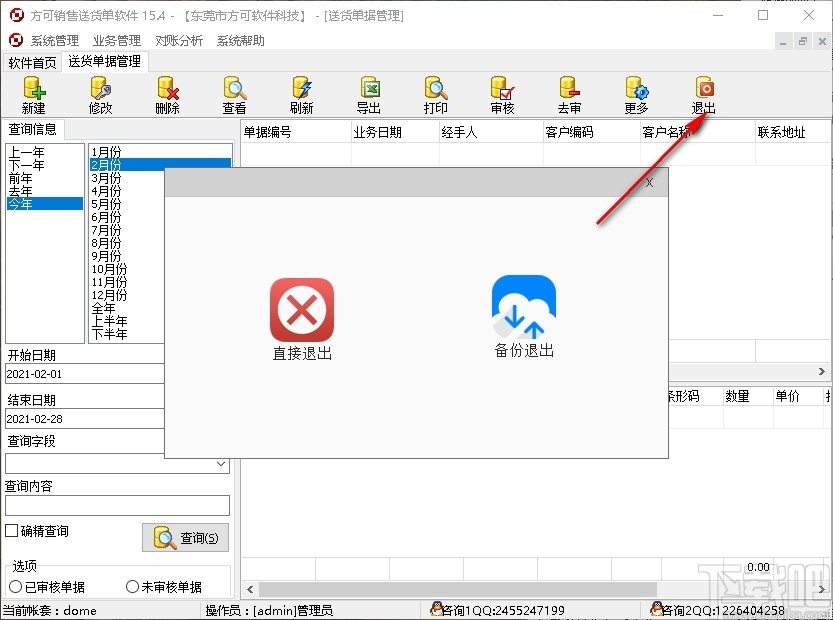
Task: Click the 修改 (Modify) toolbar icon
Action: [x=100, y=94]
